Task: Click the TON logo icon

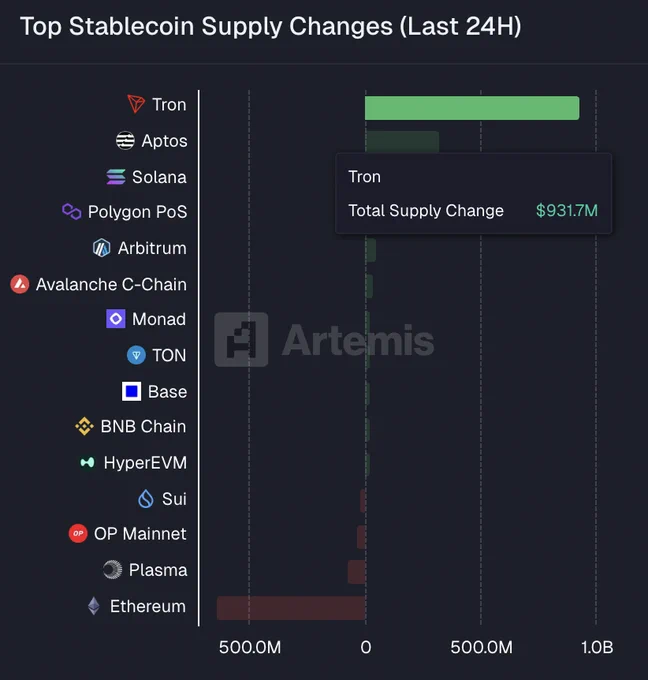Action: click(x=136, y=355)
